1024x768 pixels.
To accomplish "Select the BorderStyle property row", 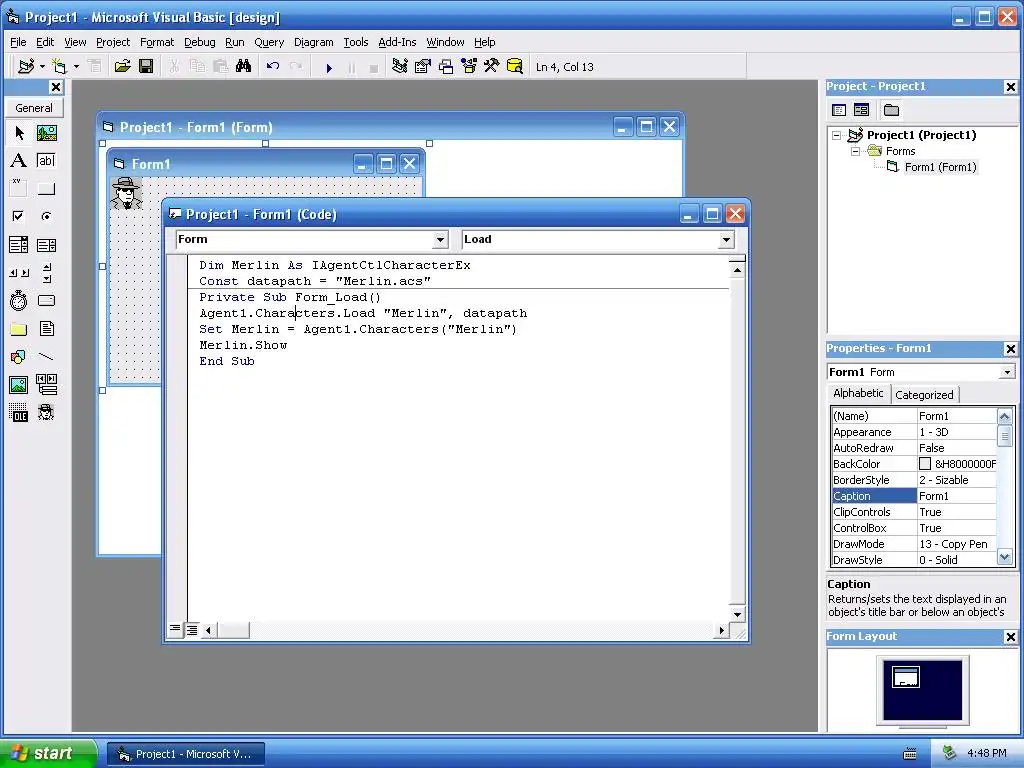I will tap(914, 480).
